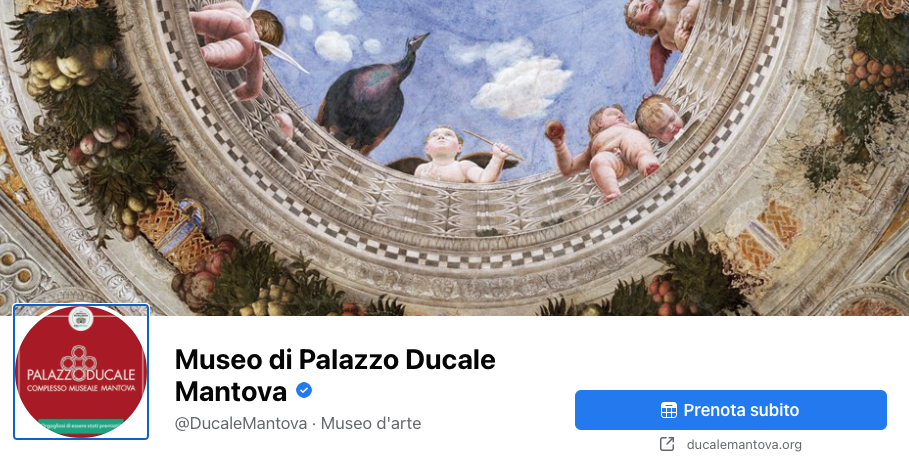Click the cherub holding a red apple
The image size is (909, 456).
pyautogui.click(x=605, y=152)
